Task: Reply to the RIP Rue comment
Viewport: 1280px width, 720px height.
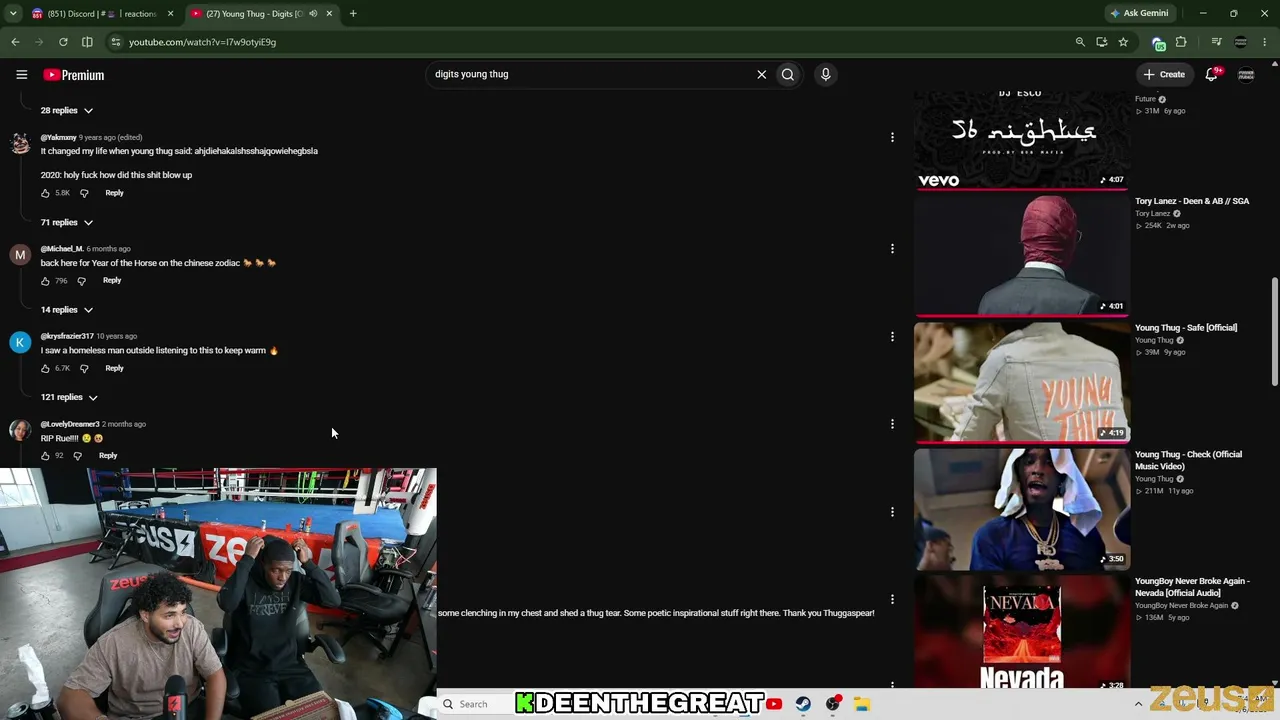Action: pos(108,456)
